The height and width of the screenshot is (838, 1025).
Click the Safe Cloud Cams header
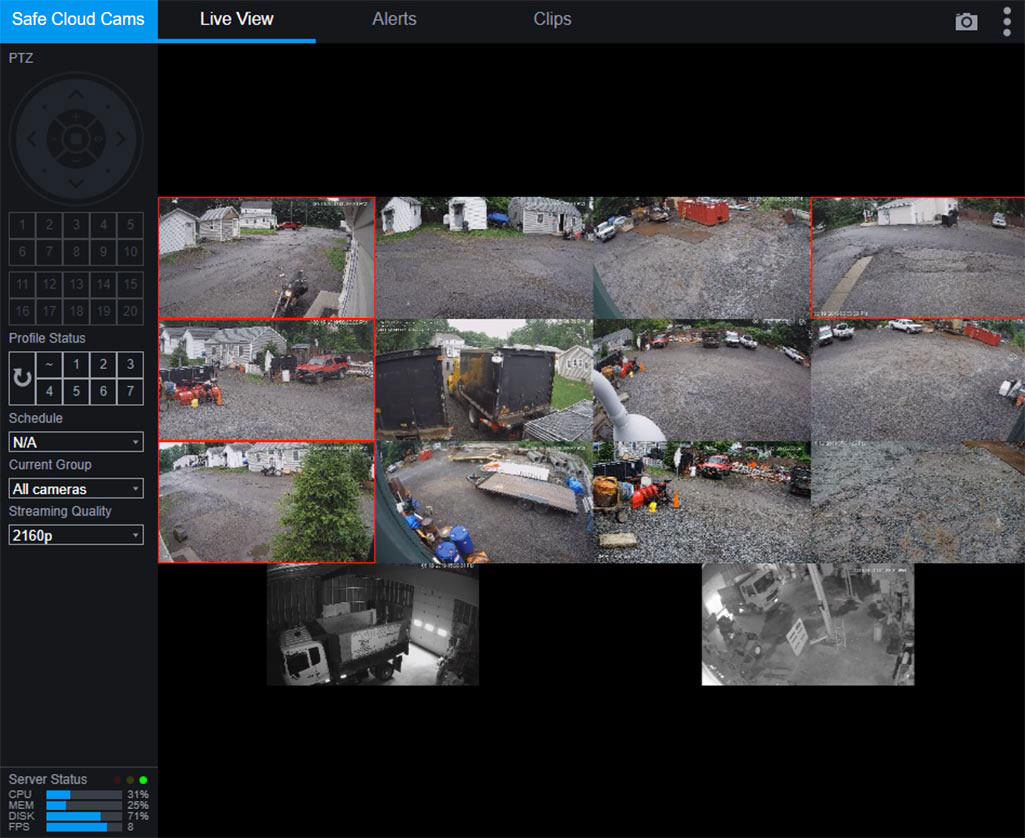tap(78, 19)
